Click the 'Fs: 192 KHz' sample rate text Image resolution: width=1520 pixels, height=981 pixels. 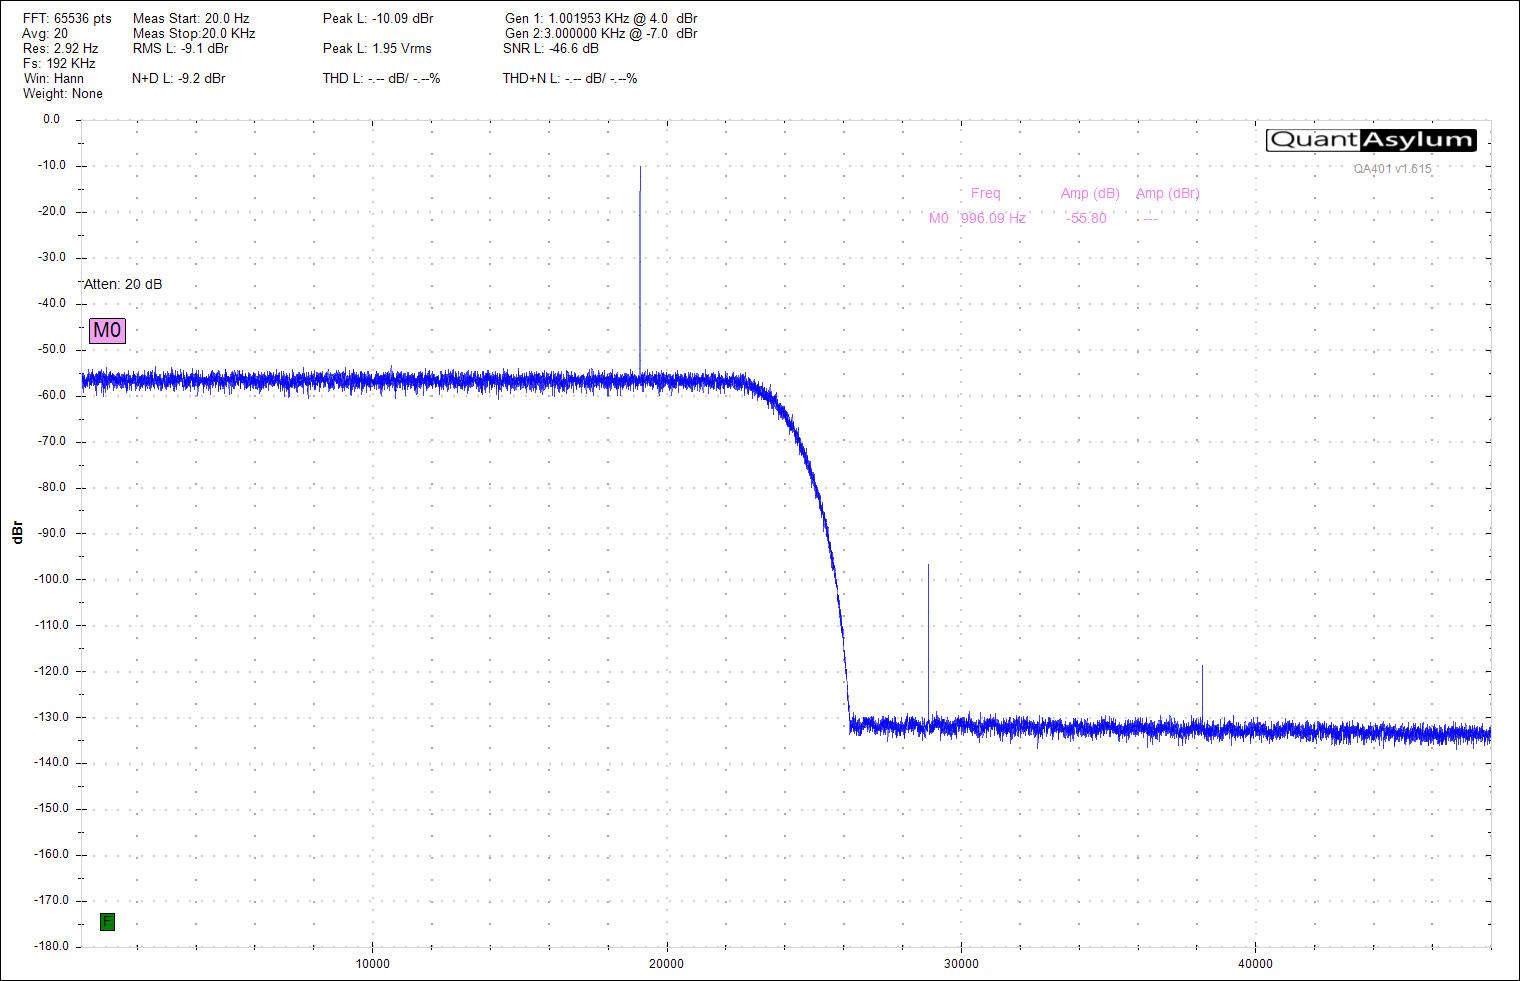[x=59, y=64]
